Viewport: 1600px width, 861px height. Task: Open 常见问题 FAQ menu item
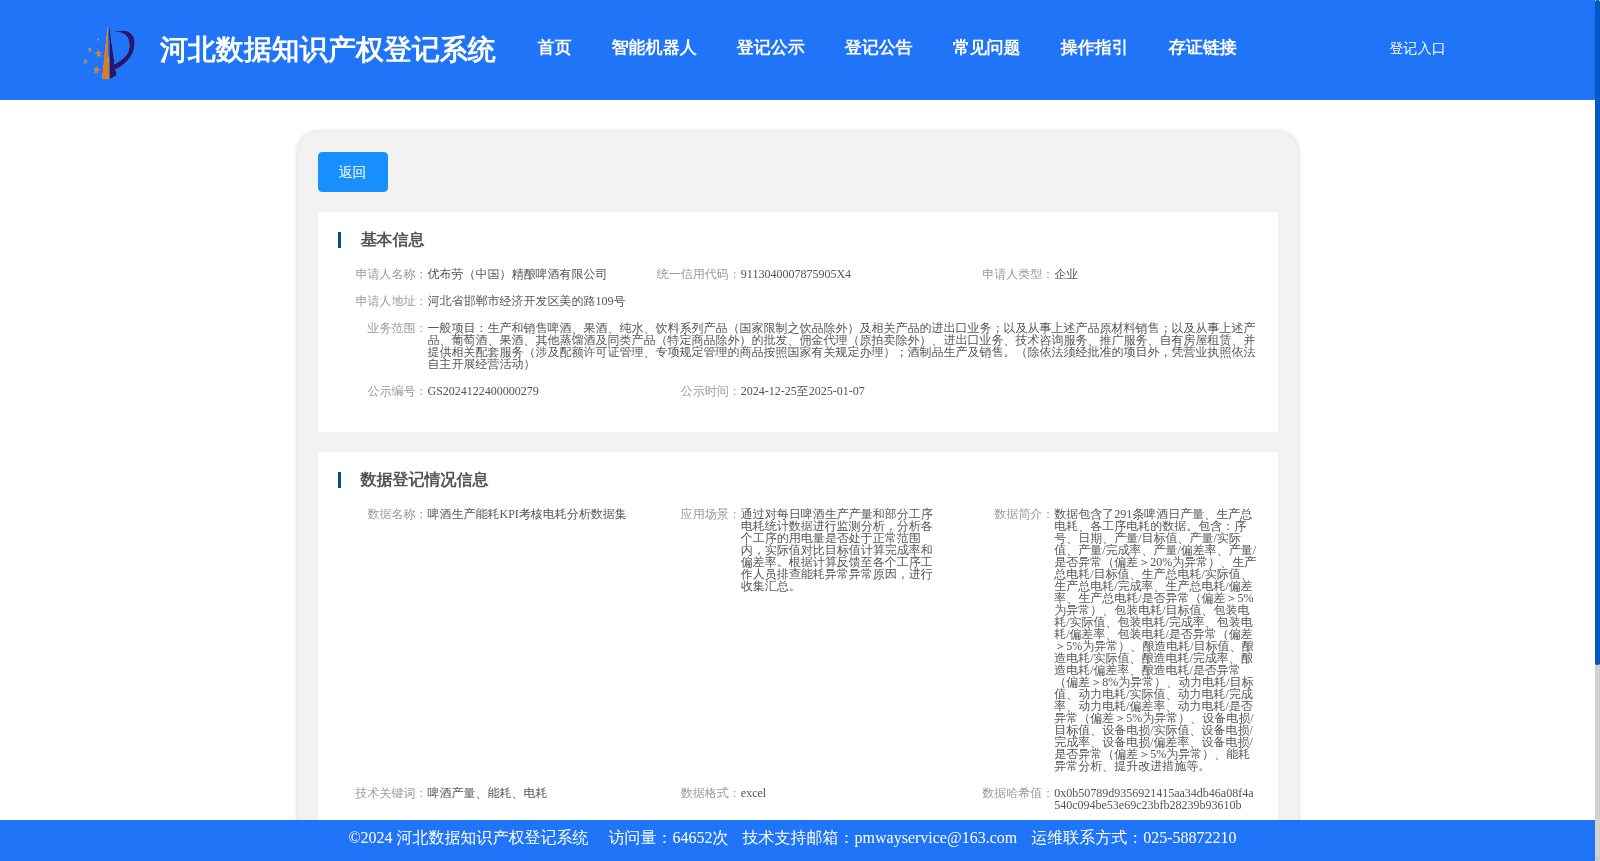click(986, 48)
